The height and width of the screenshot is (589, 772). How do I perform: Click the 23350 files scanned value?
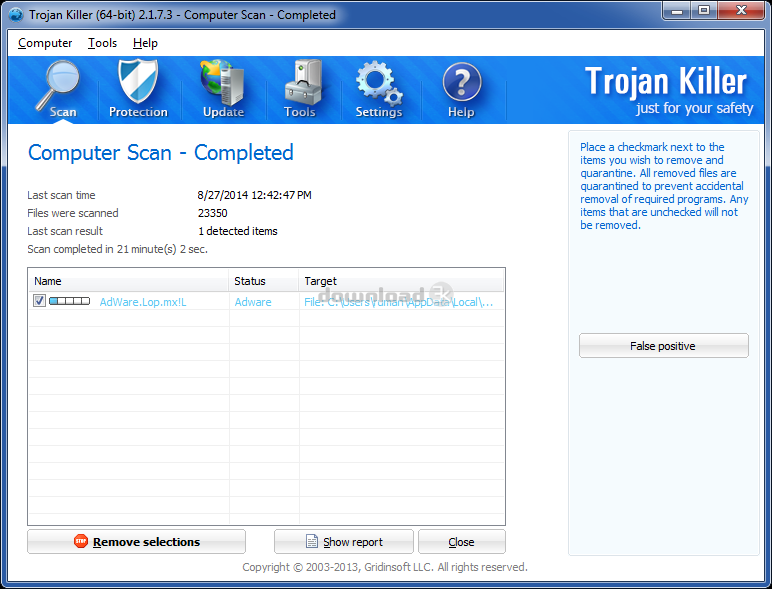[x=213, y=213]
